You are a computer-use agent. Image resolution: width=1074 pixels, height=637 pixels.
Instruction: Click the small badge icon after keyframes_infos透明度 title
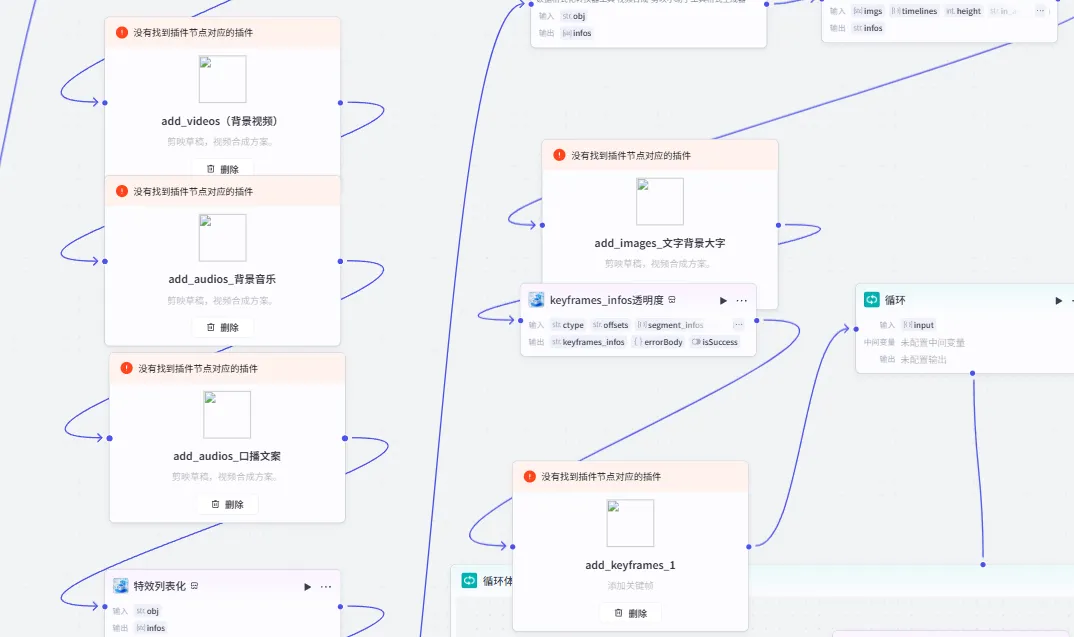coord(672,300)
